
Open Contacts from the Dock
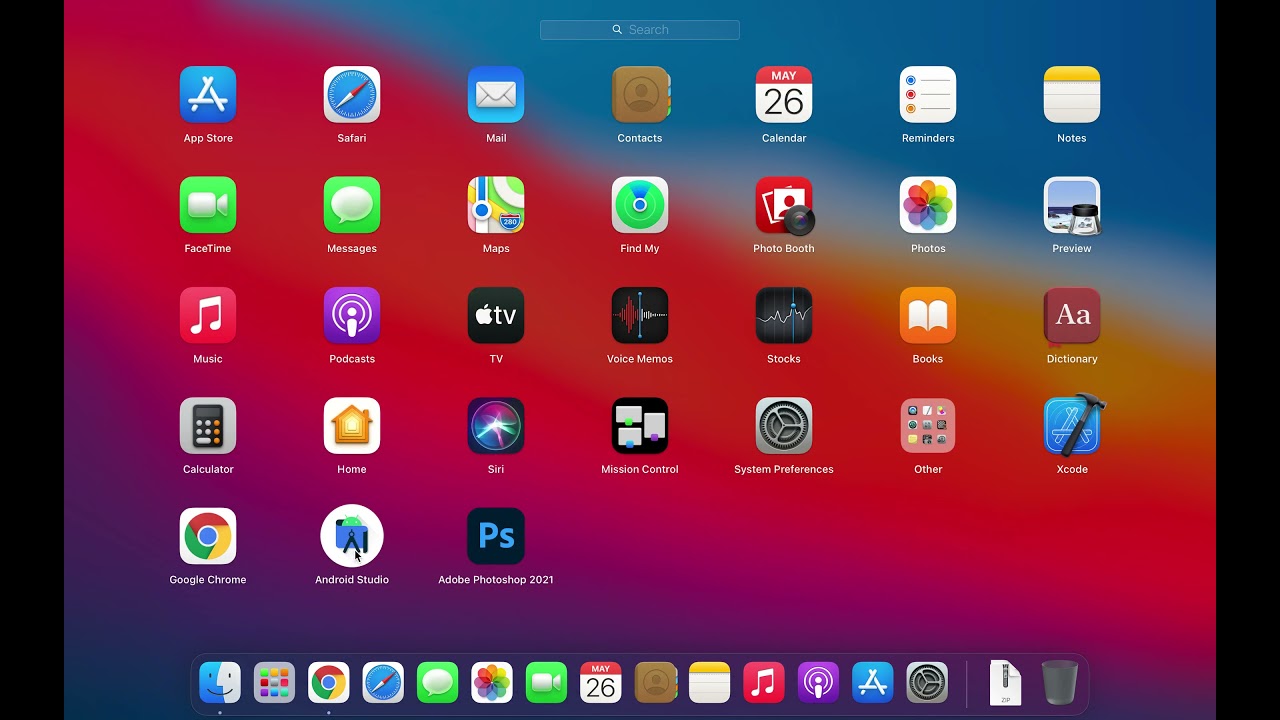[x=656, y=683]
